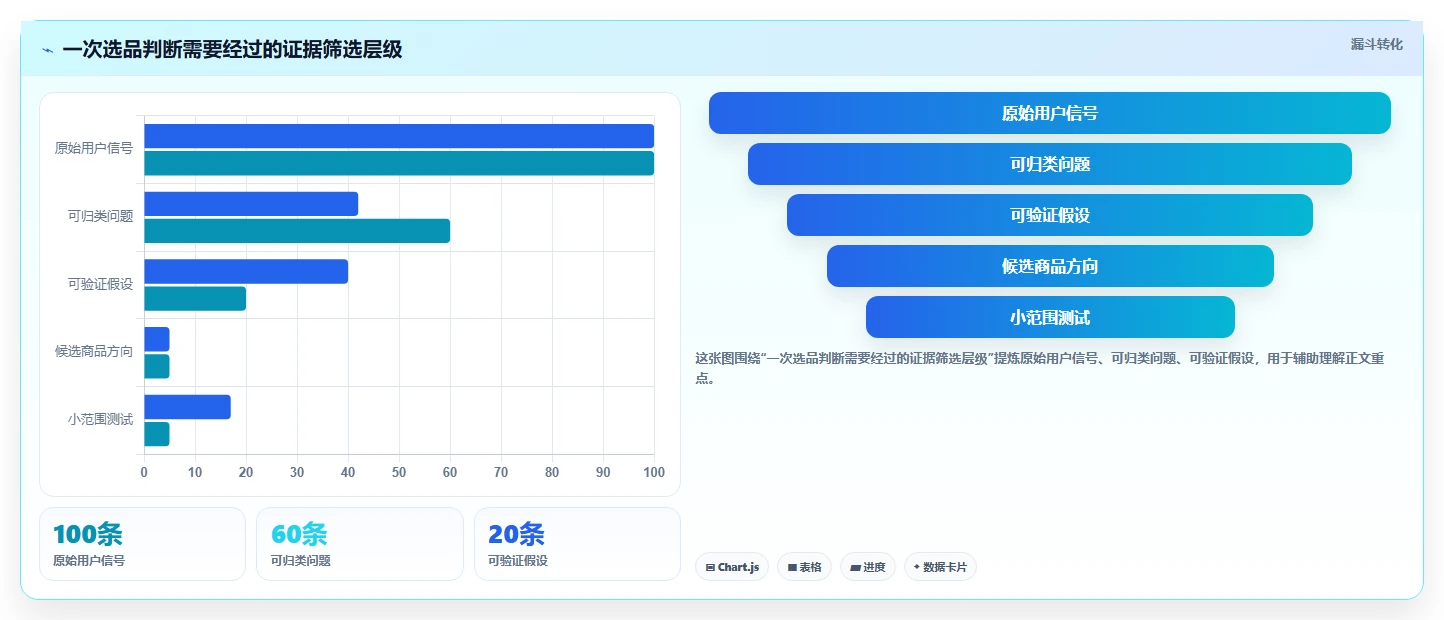Viewport: 1444px width, 620px height.
Task: Click the 漏斗转化 label in header
Action: click(1376, 45)
